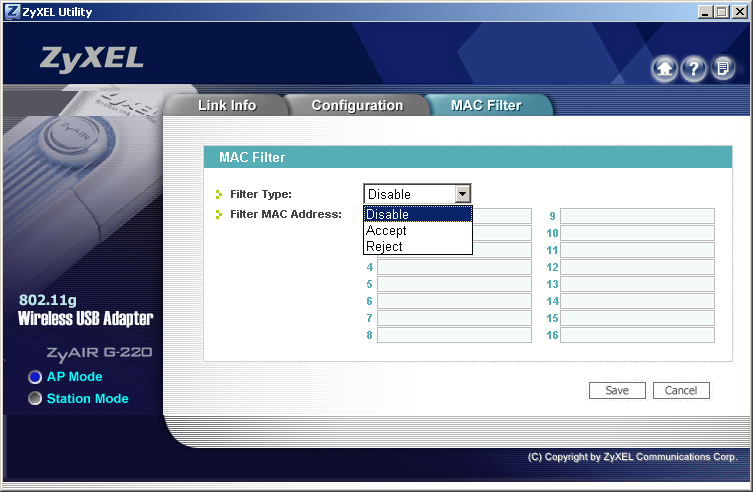Click MAC address field number 7

[454, 318]
